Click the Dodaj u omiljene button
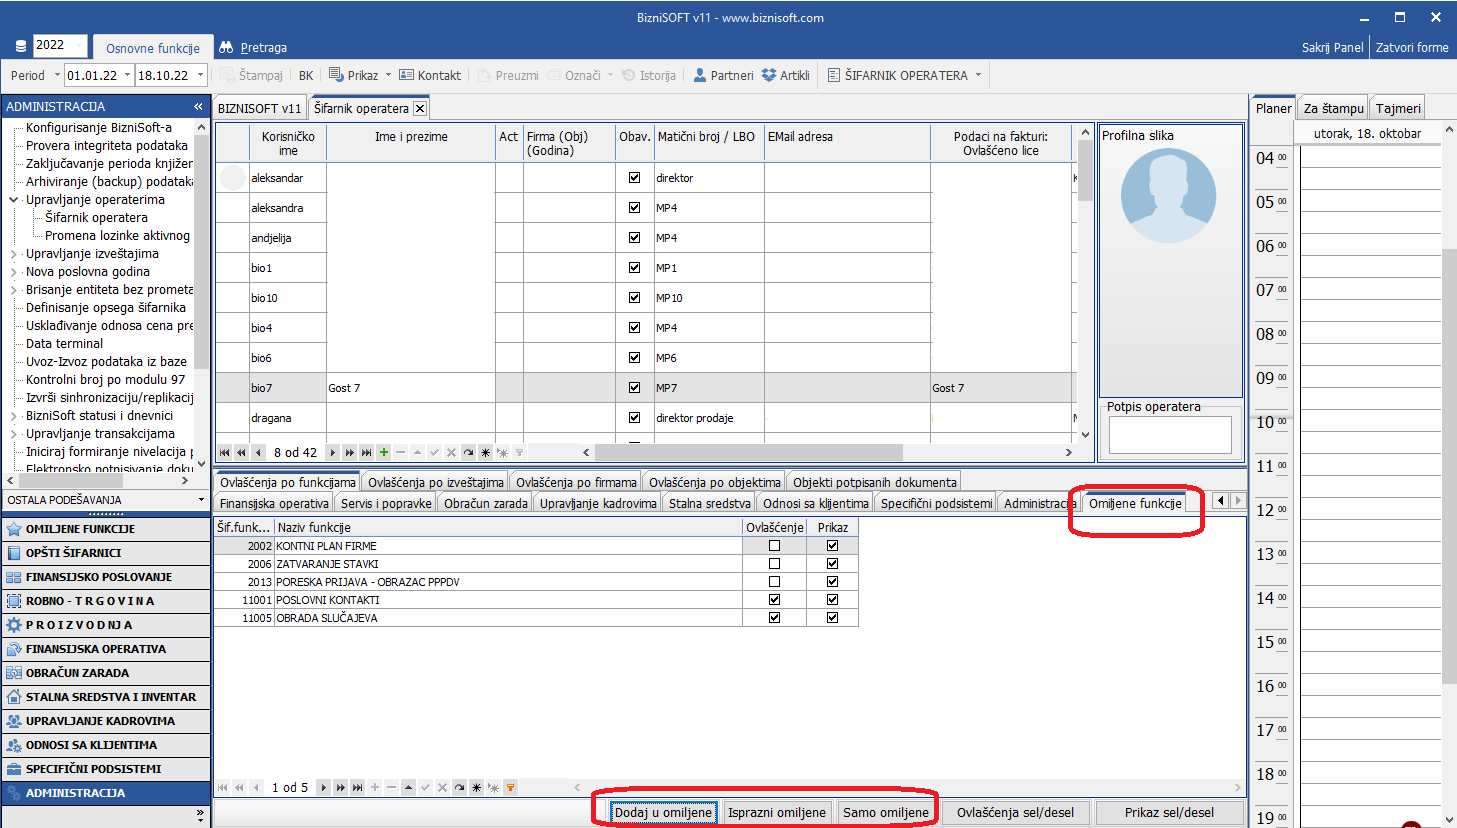This screenshot has height=828, width=1457. pos(663,812)
